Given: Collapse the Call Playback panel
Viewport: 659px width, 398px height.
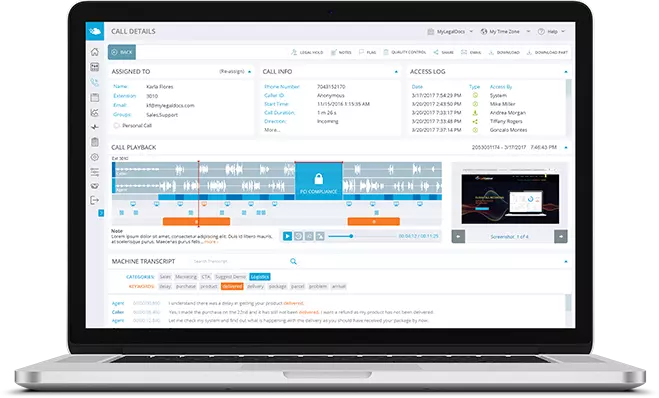Looking at the screenshot, I should 566,148.
